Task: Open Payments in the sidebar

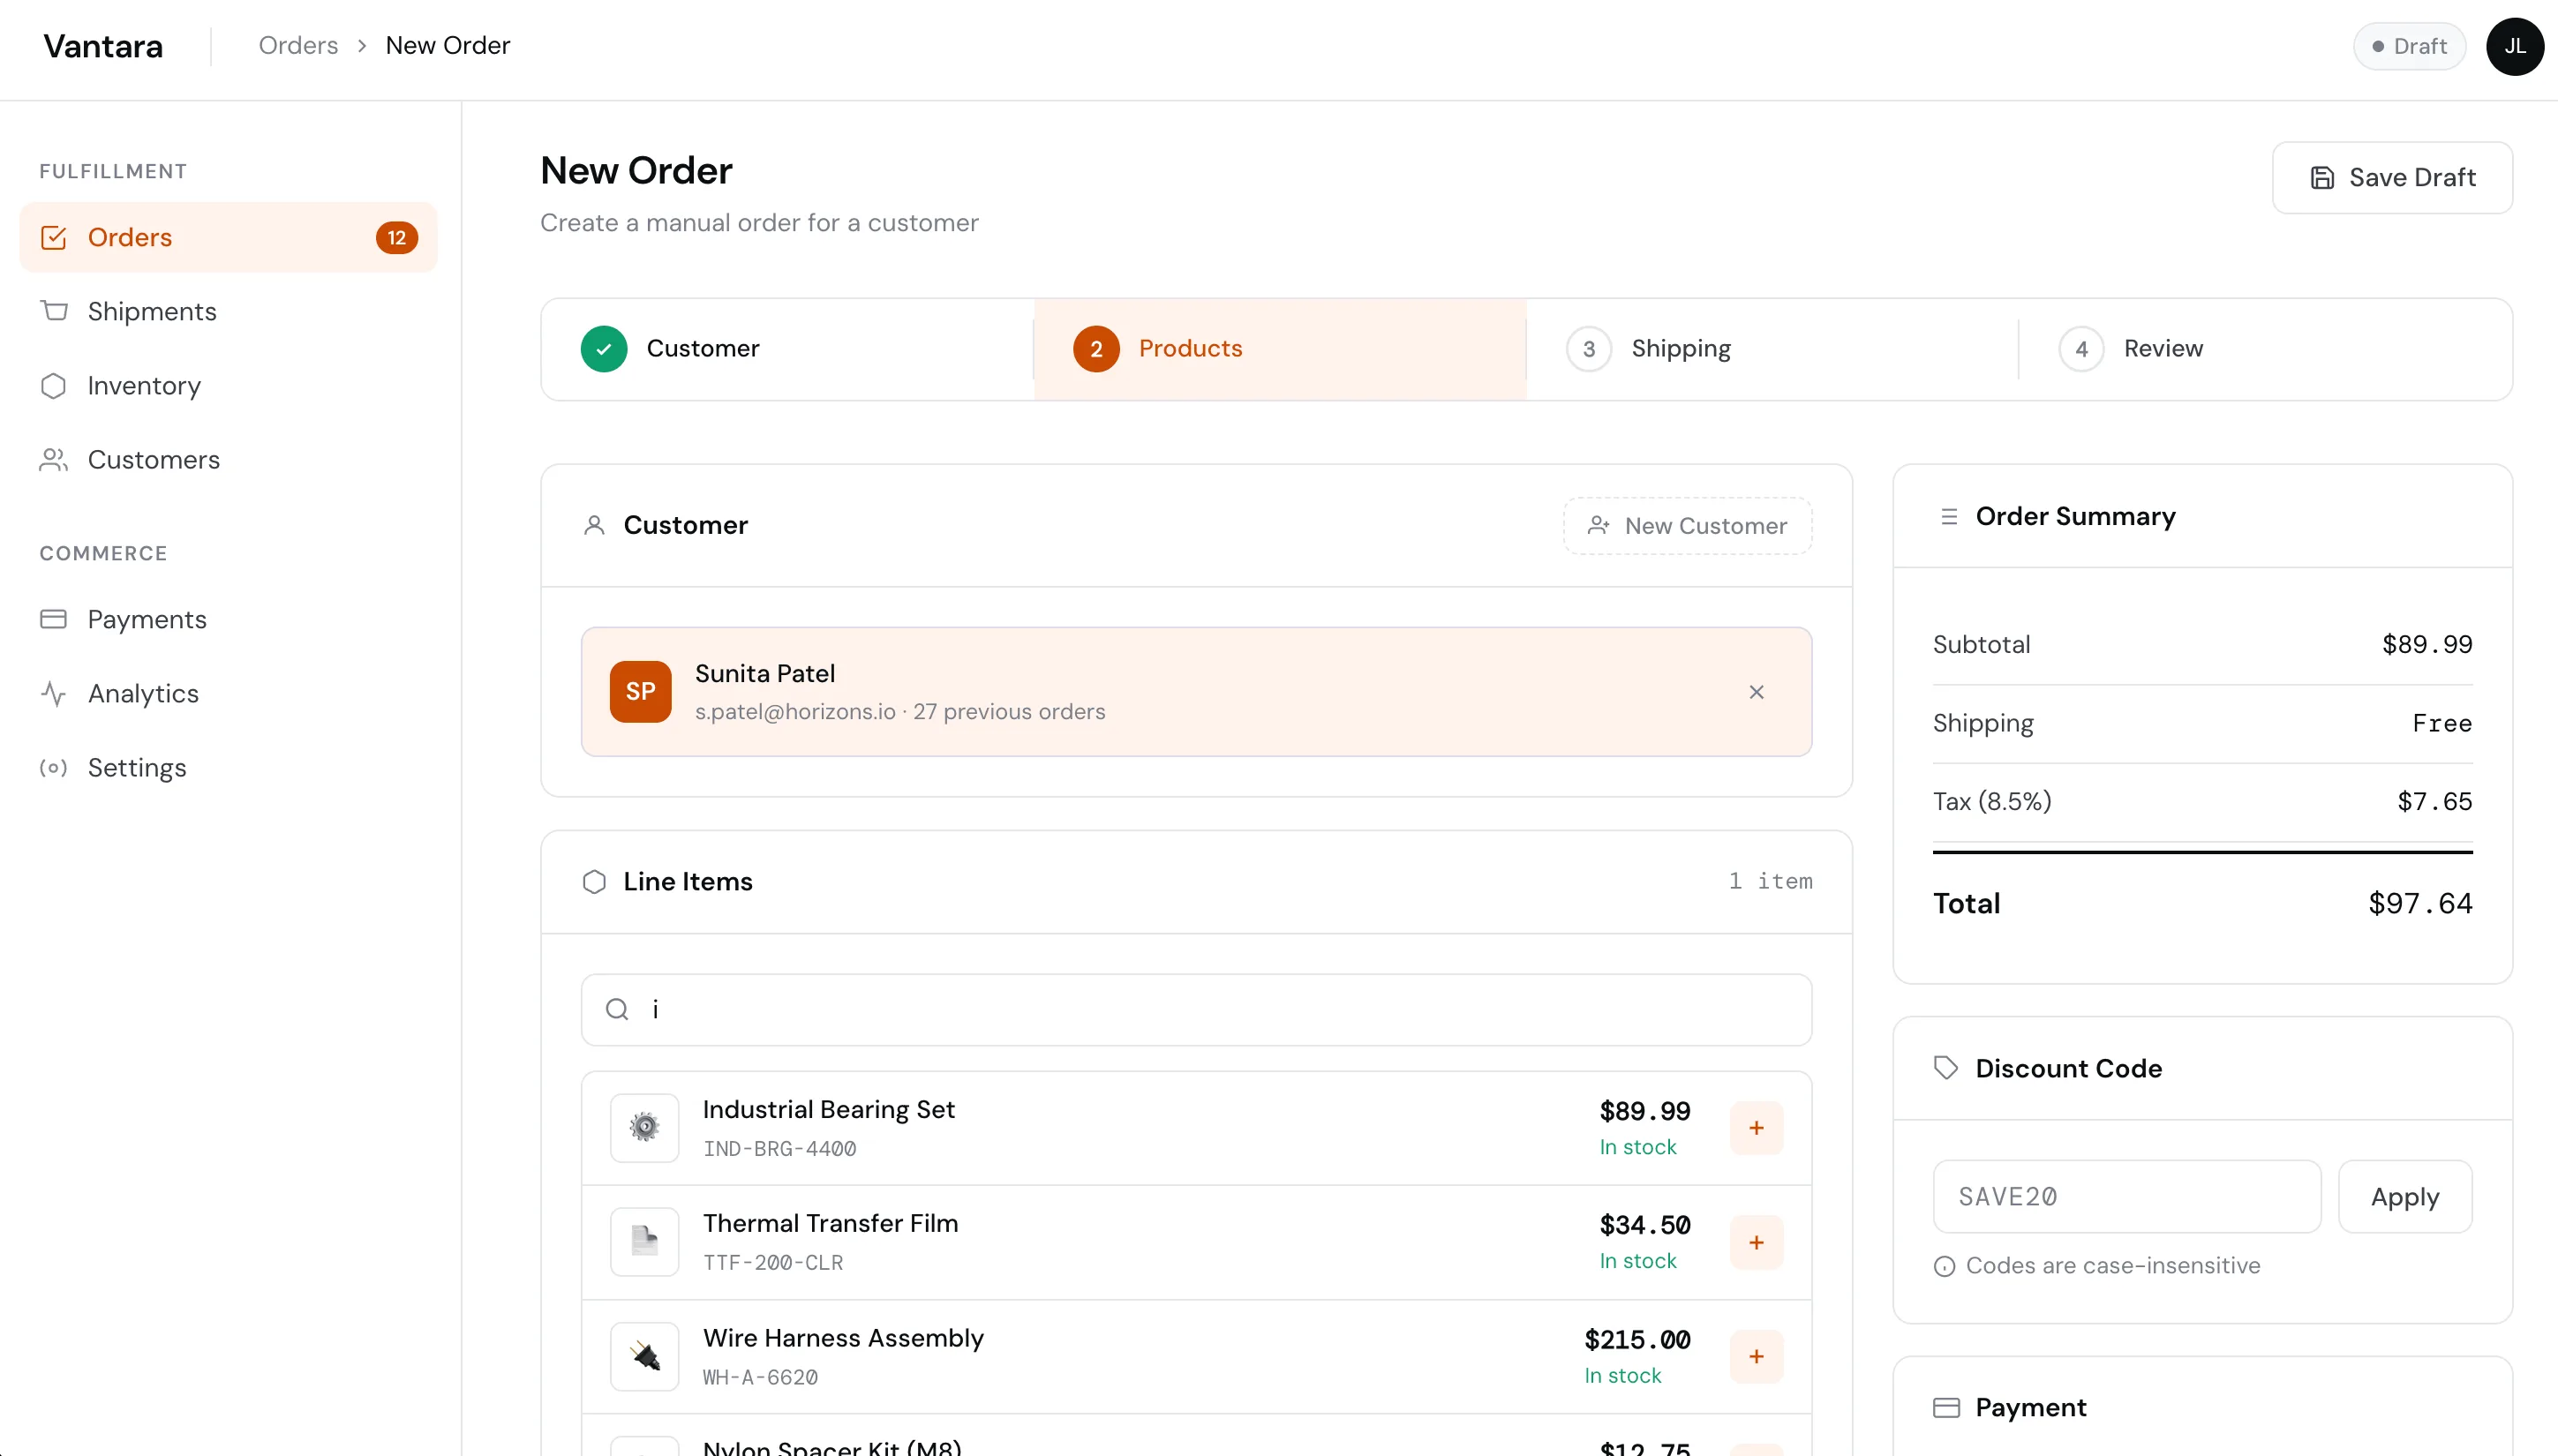Action: [228, 619]
